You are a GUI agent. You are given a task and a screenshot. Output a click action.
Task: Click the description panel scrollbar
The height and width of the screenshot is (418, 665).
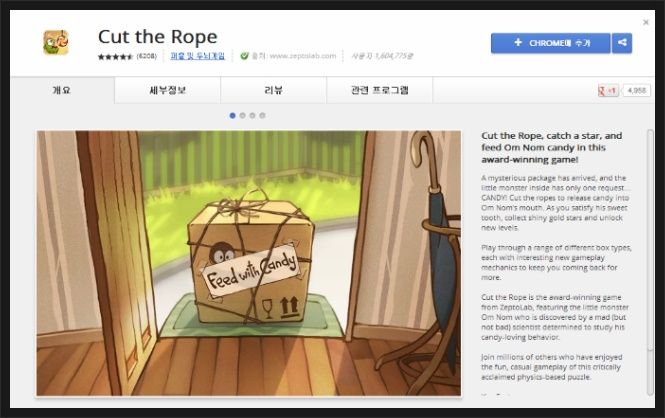(650, 263)
